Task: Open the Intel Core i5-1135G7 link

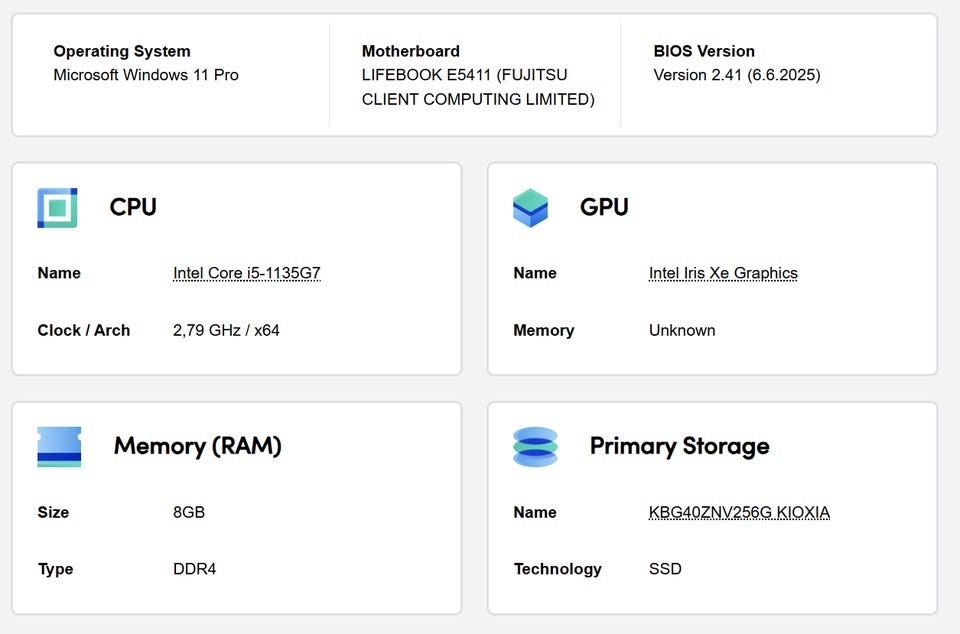Action: (246, 273)
